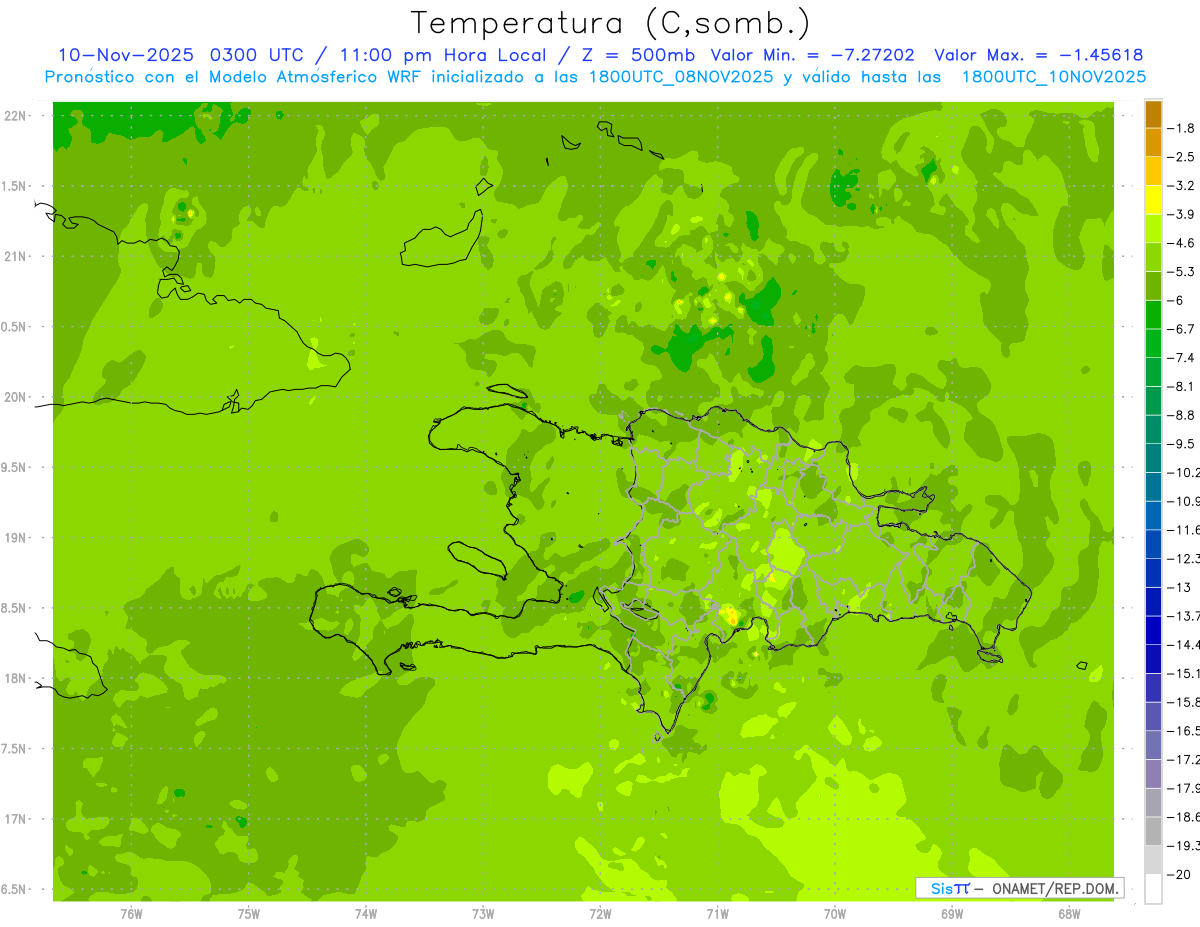Click the '8.5N' latitude label
1200x927 pixels.
(14, 608)
